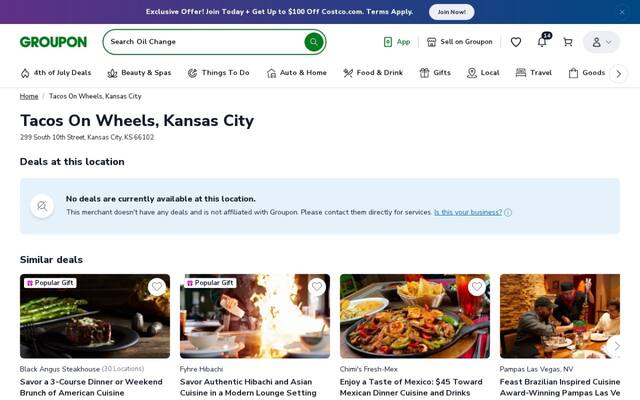Open the shopping cart icon

tap(568, 42)
